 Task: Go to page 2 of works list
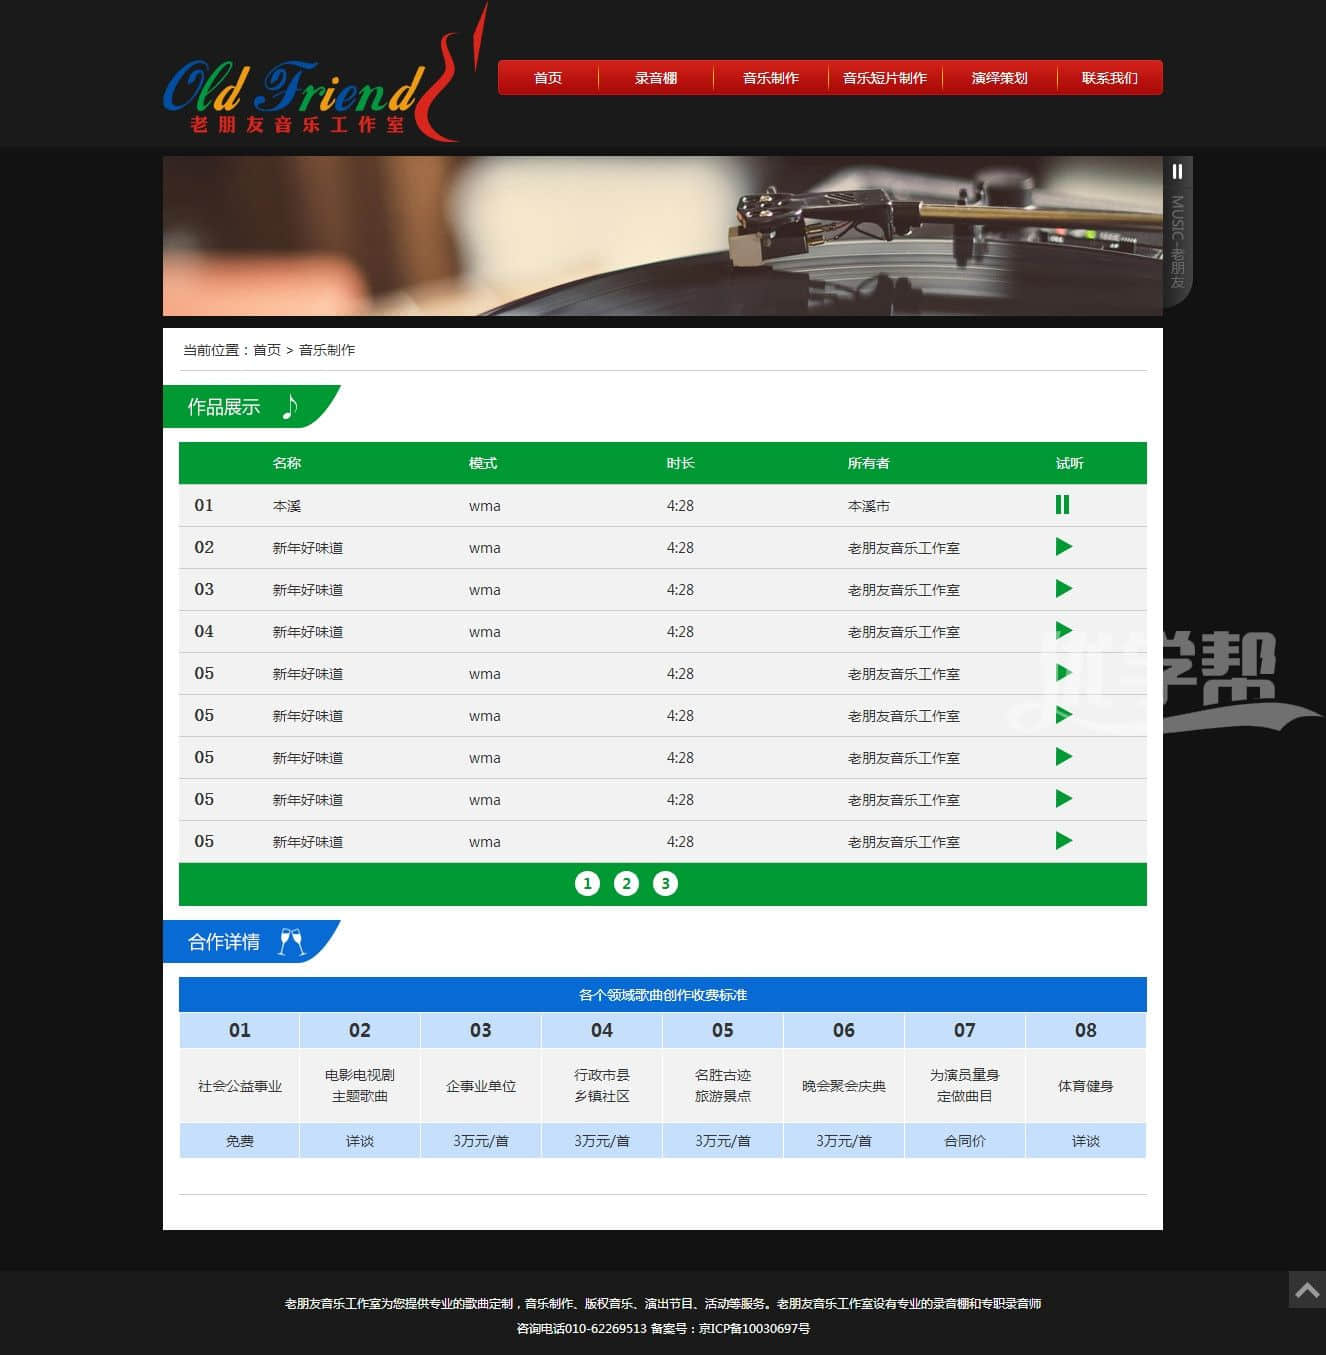pyautogui.click(x=626, y=884)
